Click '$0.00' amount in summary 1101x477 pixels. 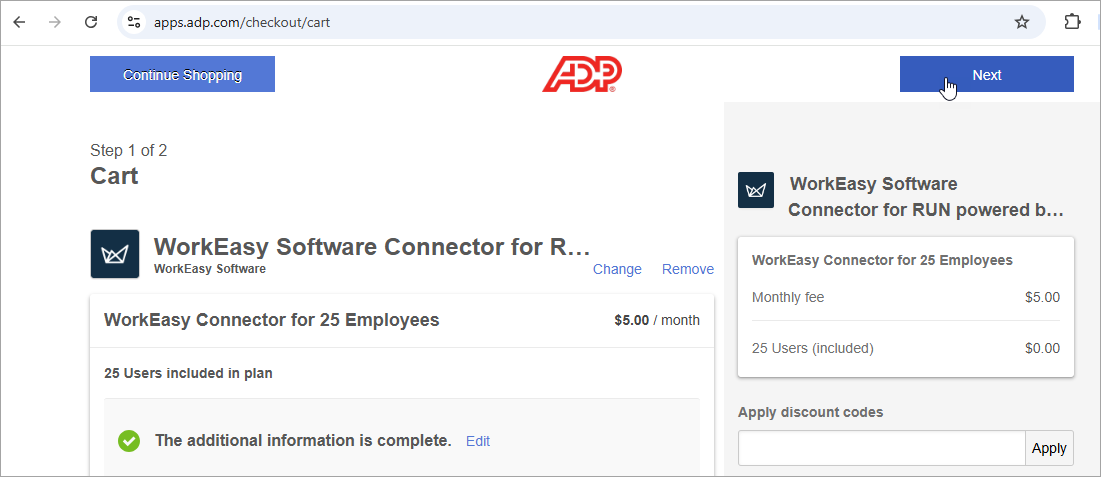click(1043, 348)
